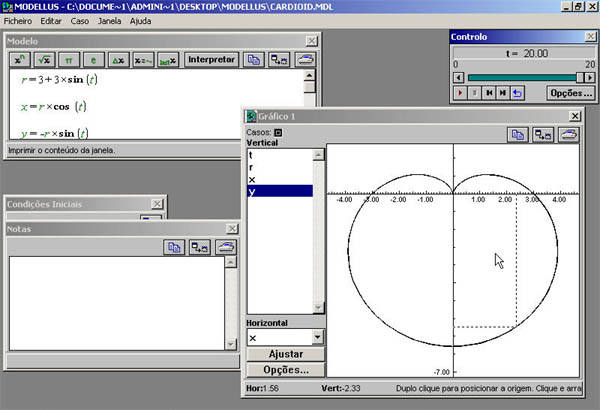Select variable r in Vertical list
600x410 pixels.
(280, 167)
